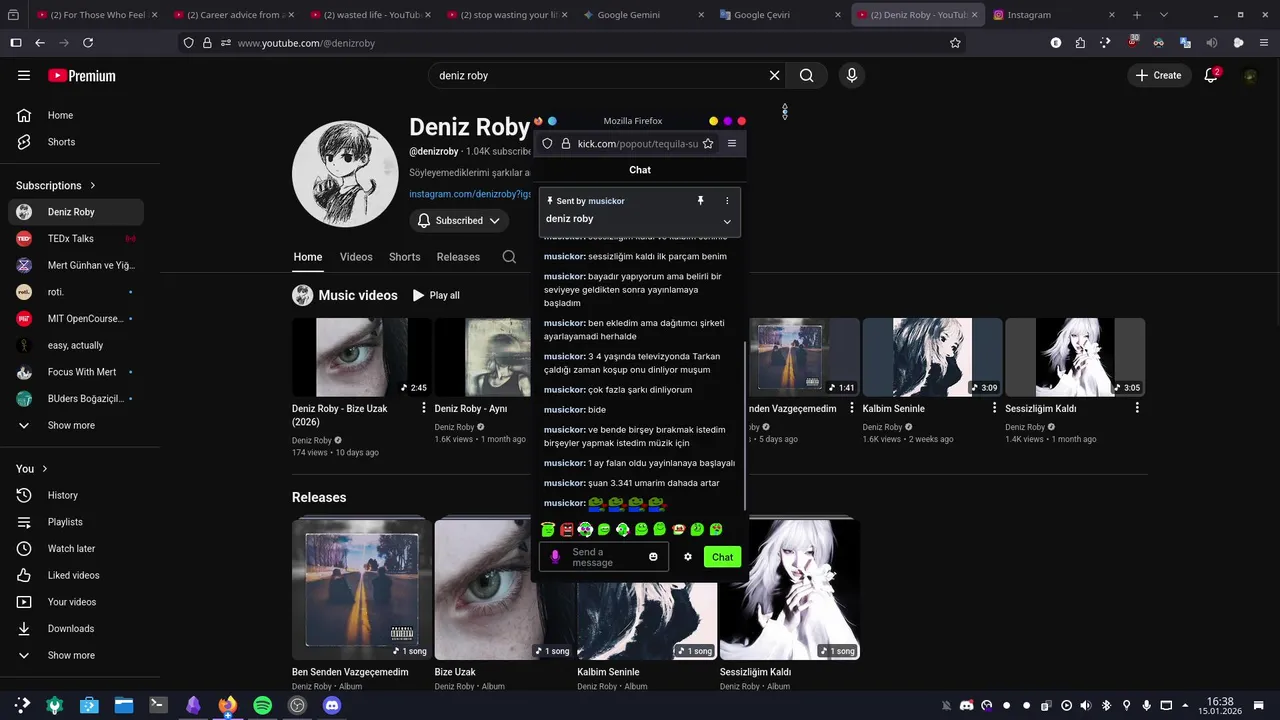Start voice search with microphone icon
This screenshot has height=720, width=1280.
pos(852,75)
